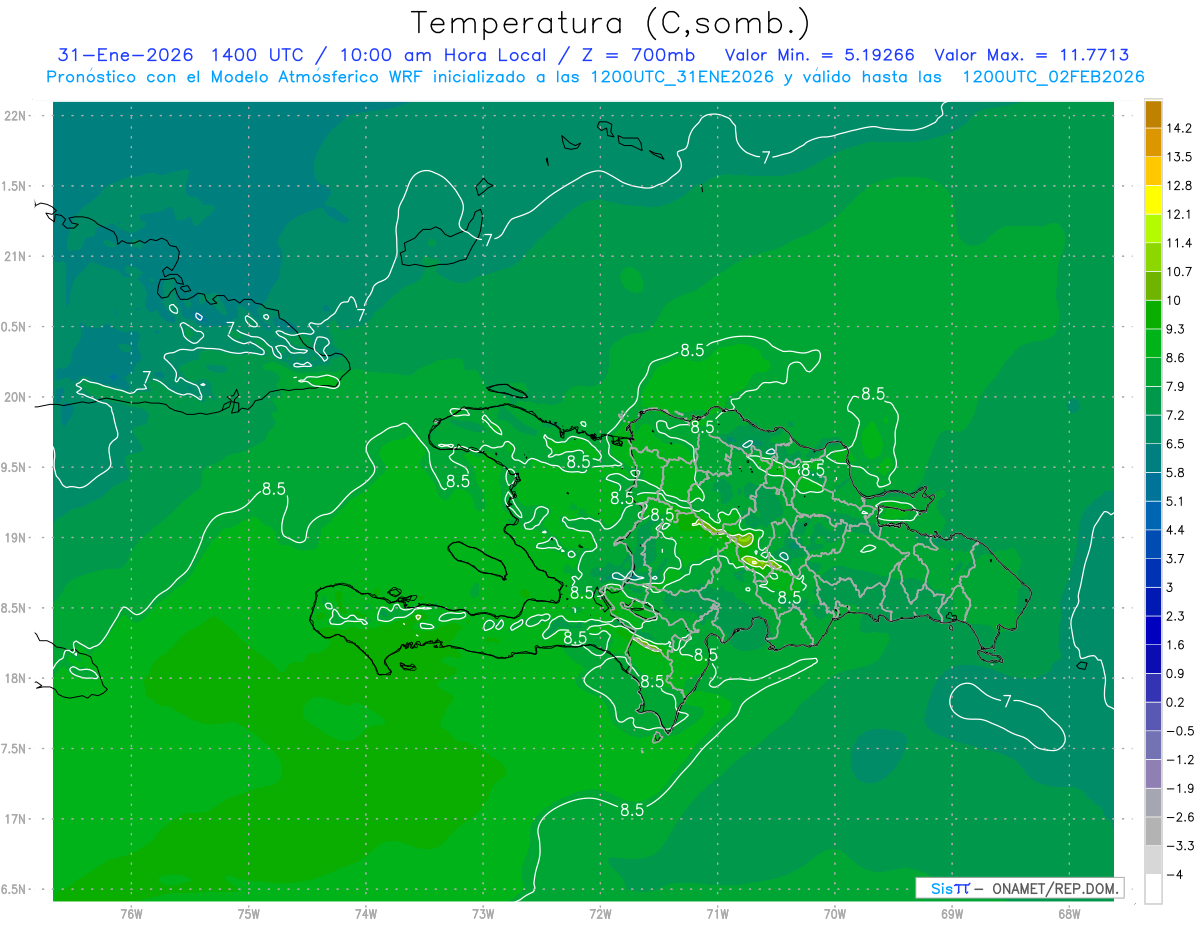Click the 'Valor Min. = 5.19266' readout
Screen dimensions: 1200x927
[x=820, y=55]
